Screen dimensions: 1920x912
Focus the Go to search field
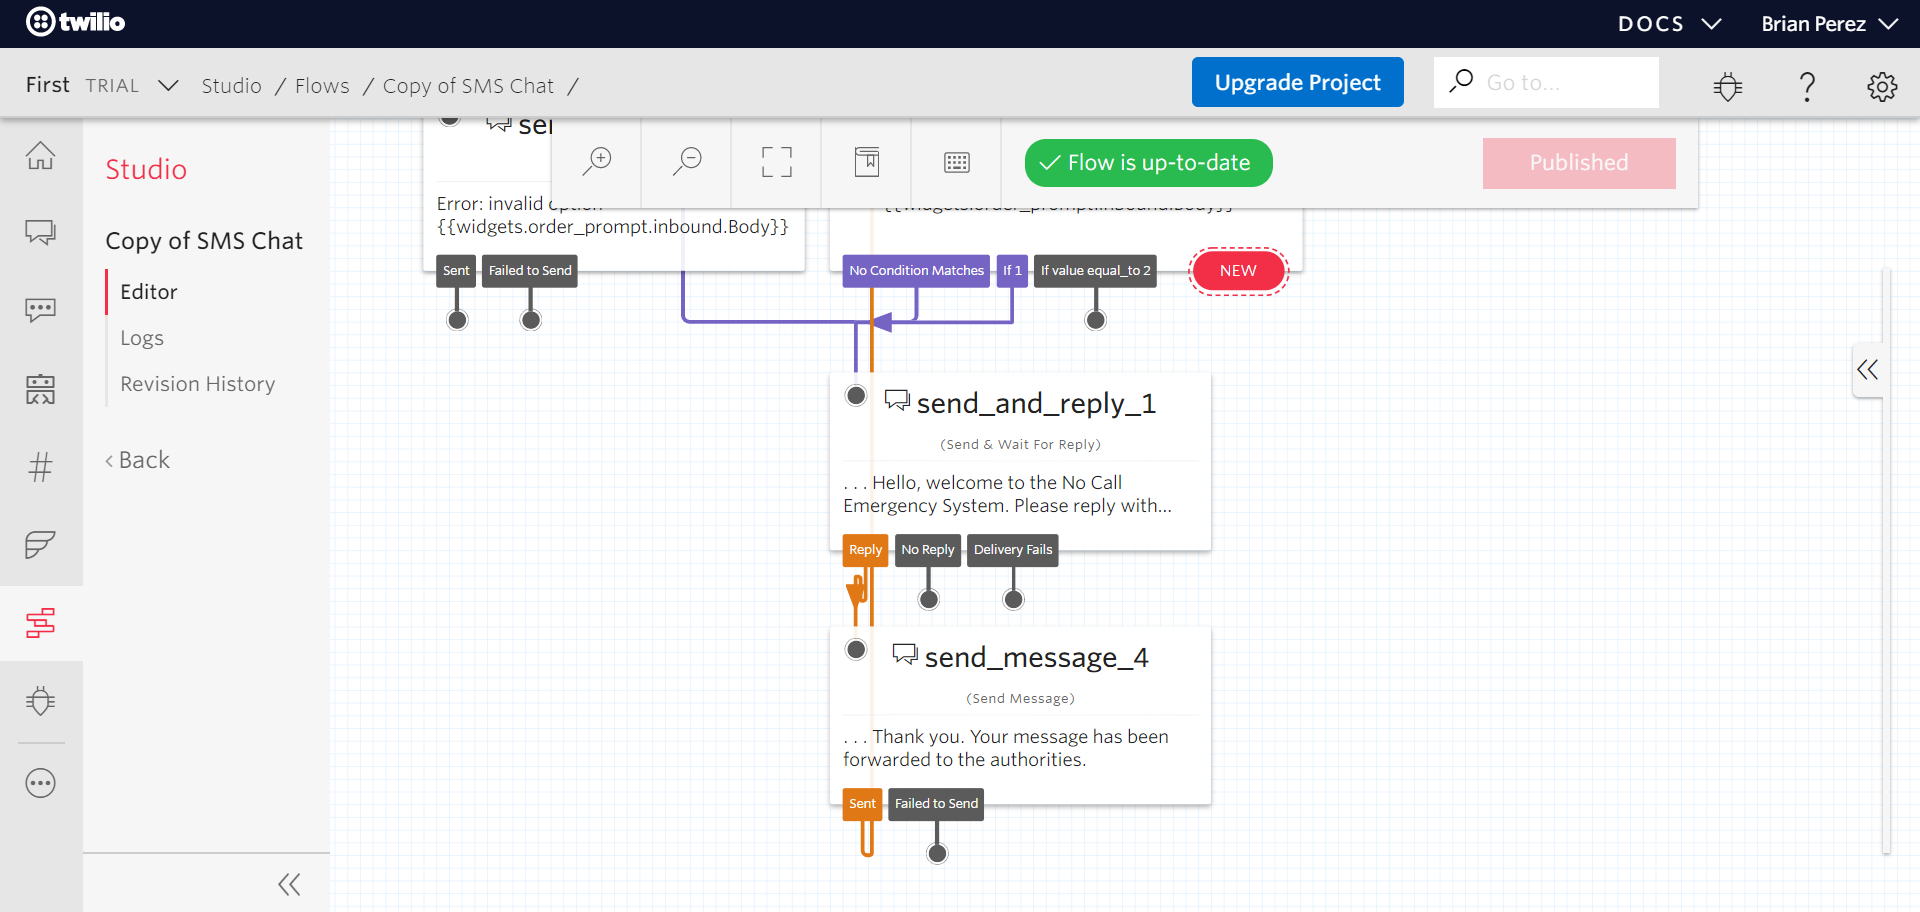(1546, 82)
